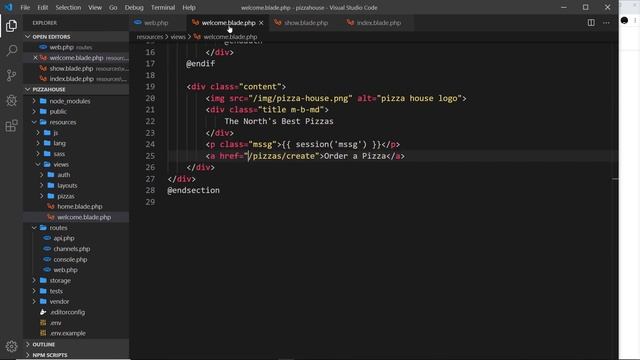Viewport: 640px width, 360px height.
Task: Switch to the web.php editor tab
Action: [157, 23]
